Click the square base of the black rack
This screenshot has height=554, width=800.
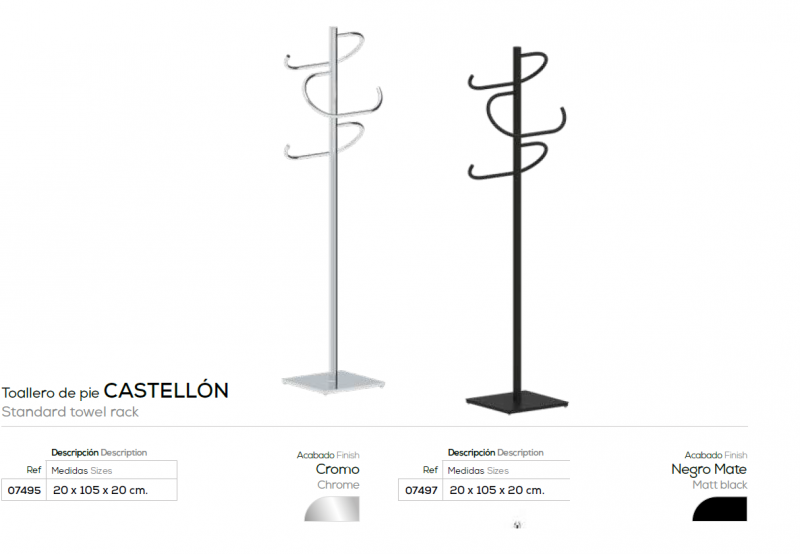coord(517,401)
